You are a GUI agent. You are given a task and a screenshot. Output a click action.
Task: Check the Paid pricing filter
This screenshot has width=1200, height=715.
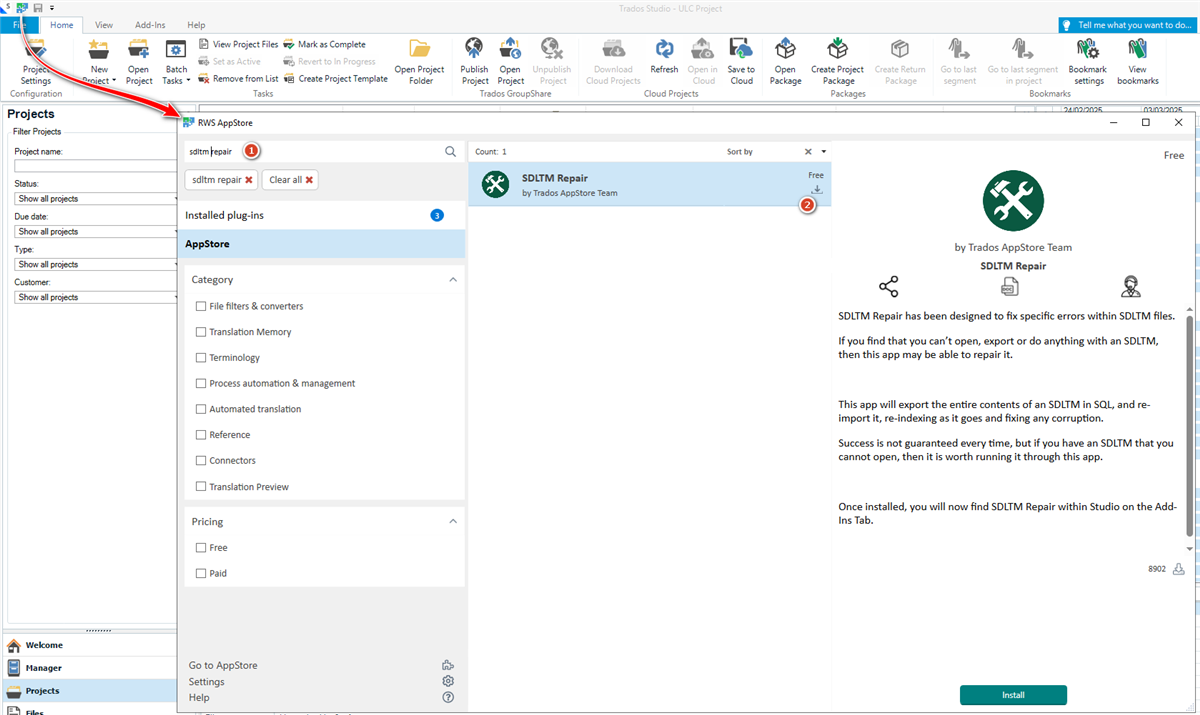pyautogui.click(x=201, y=574)
